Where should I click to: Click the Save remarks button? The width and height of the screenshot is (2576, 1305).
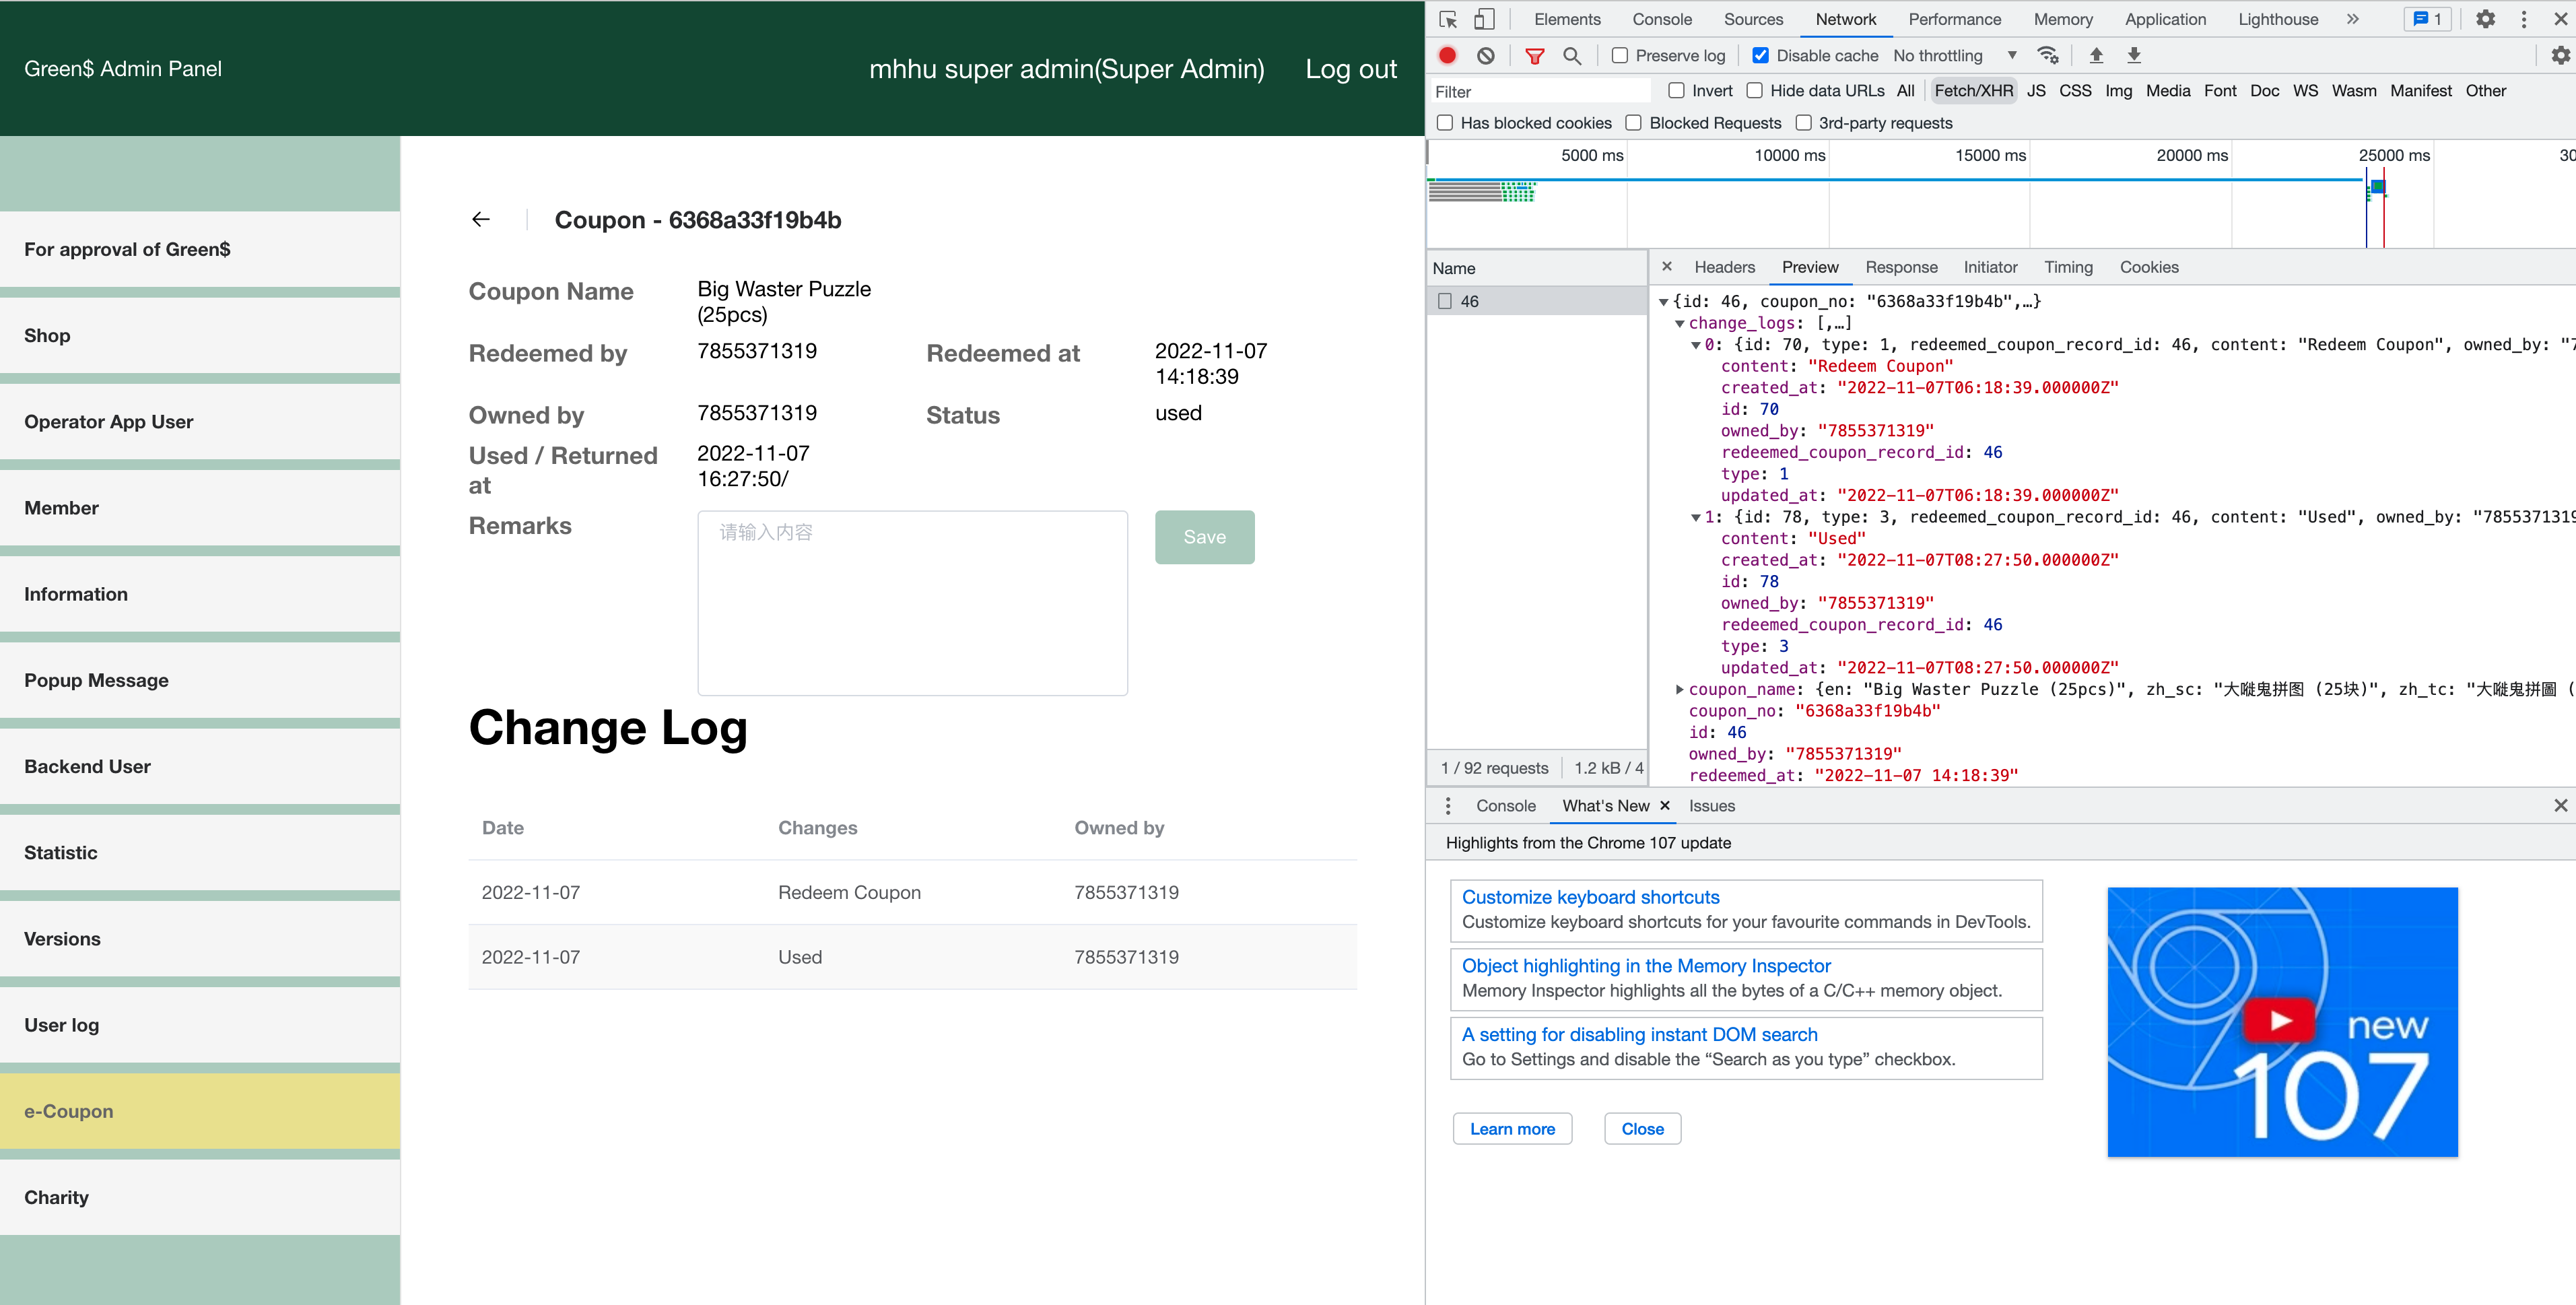click(x=1204, y=537)
